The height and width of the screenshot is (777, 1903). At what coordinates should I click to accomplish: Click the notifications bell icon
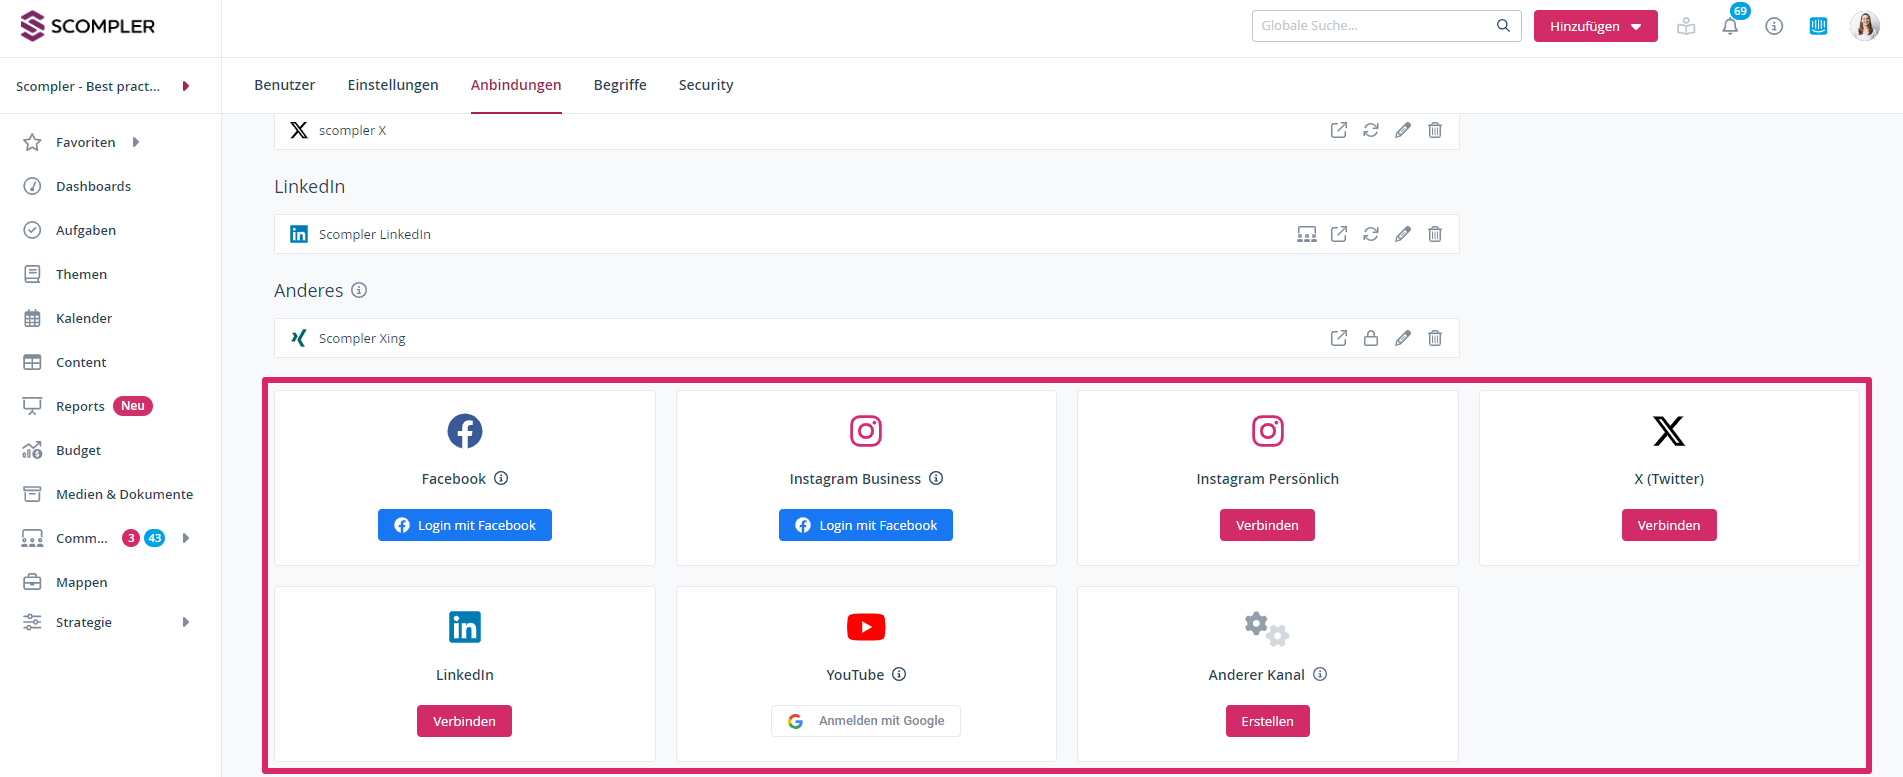pos(1730,27)
